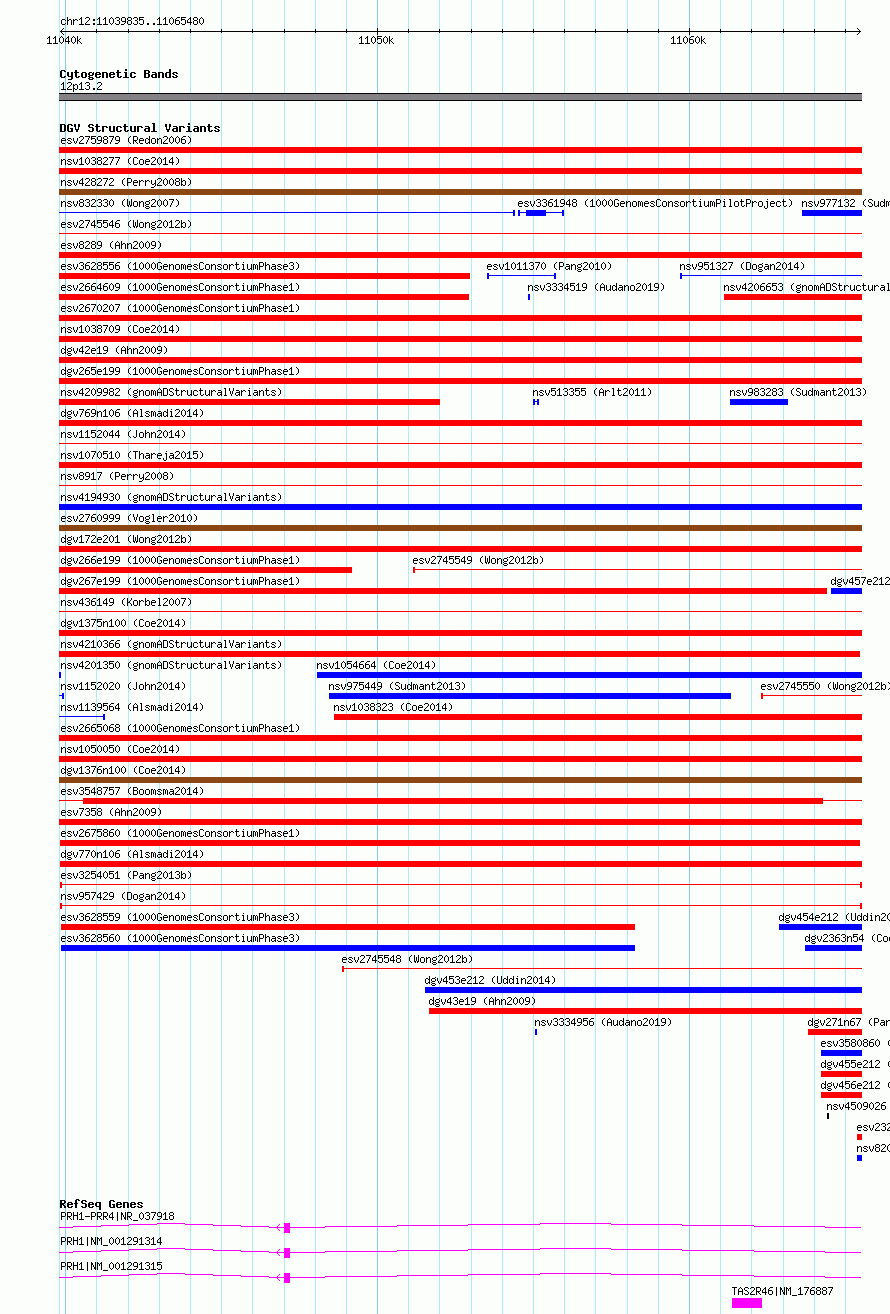This screenshot has height=1314, width=890.
Task: Click the dgv769n106 (Alsmadi2014) label
Action: 132,413
